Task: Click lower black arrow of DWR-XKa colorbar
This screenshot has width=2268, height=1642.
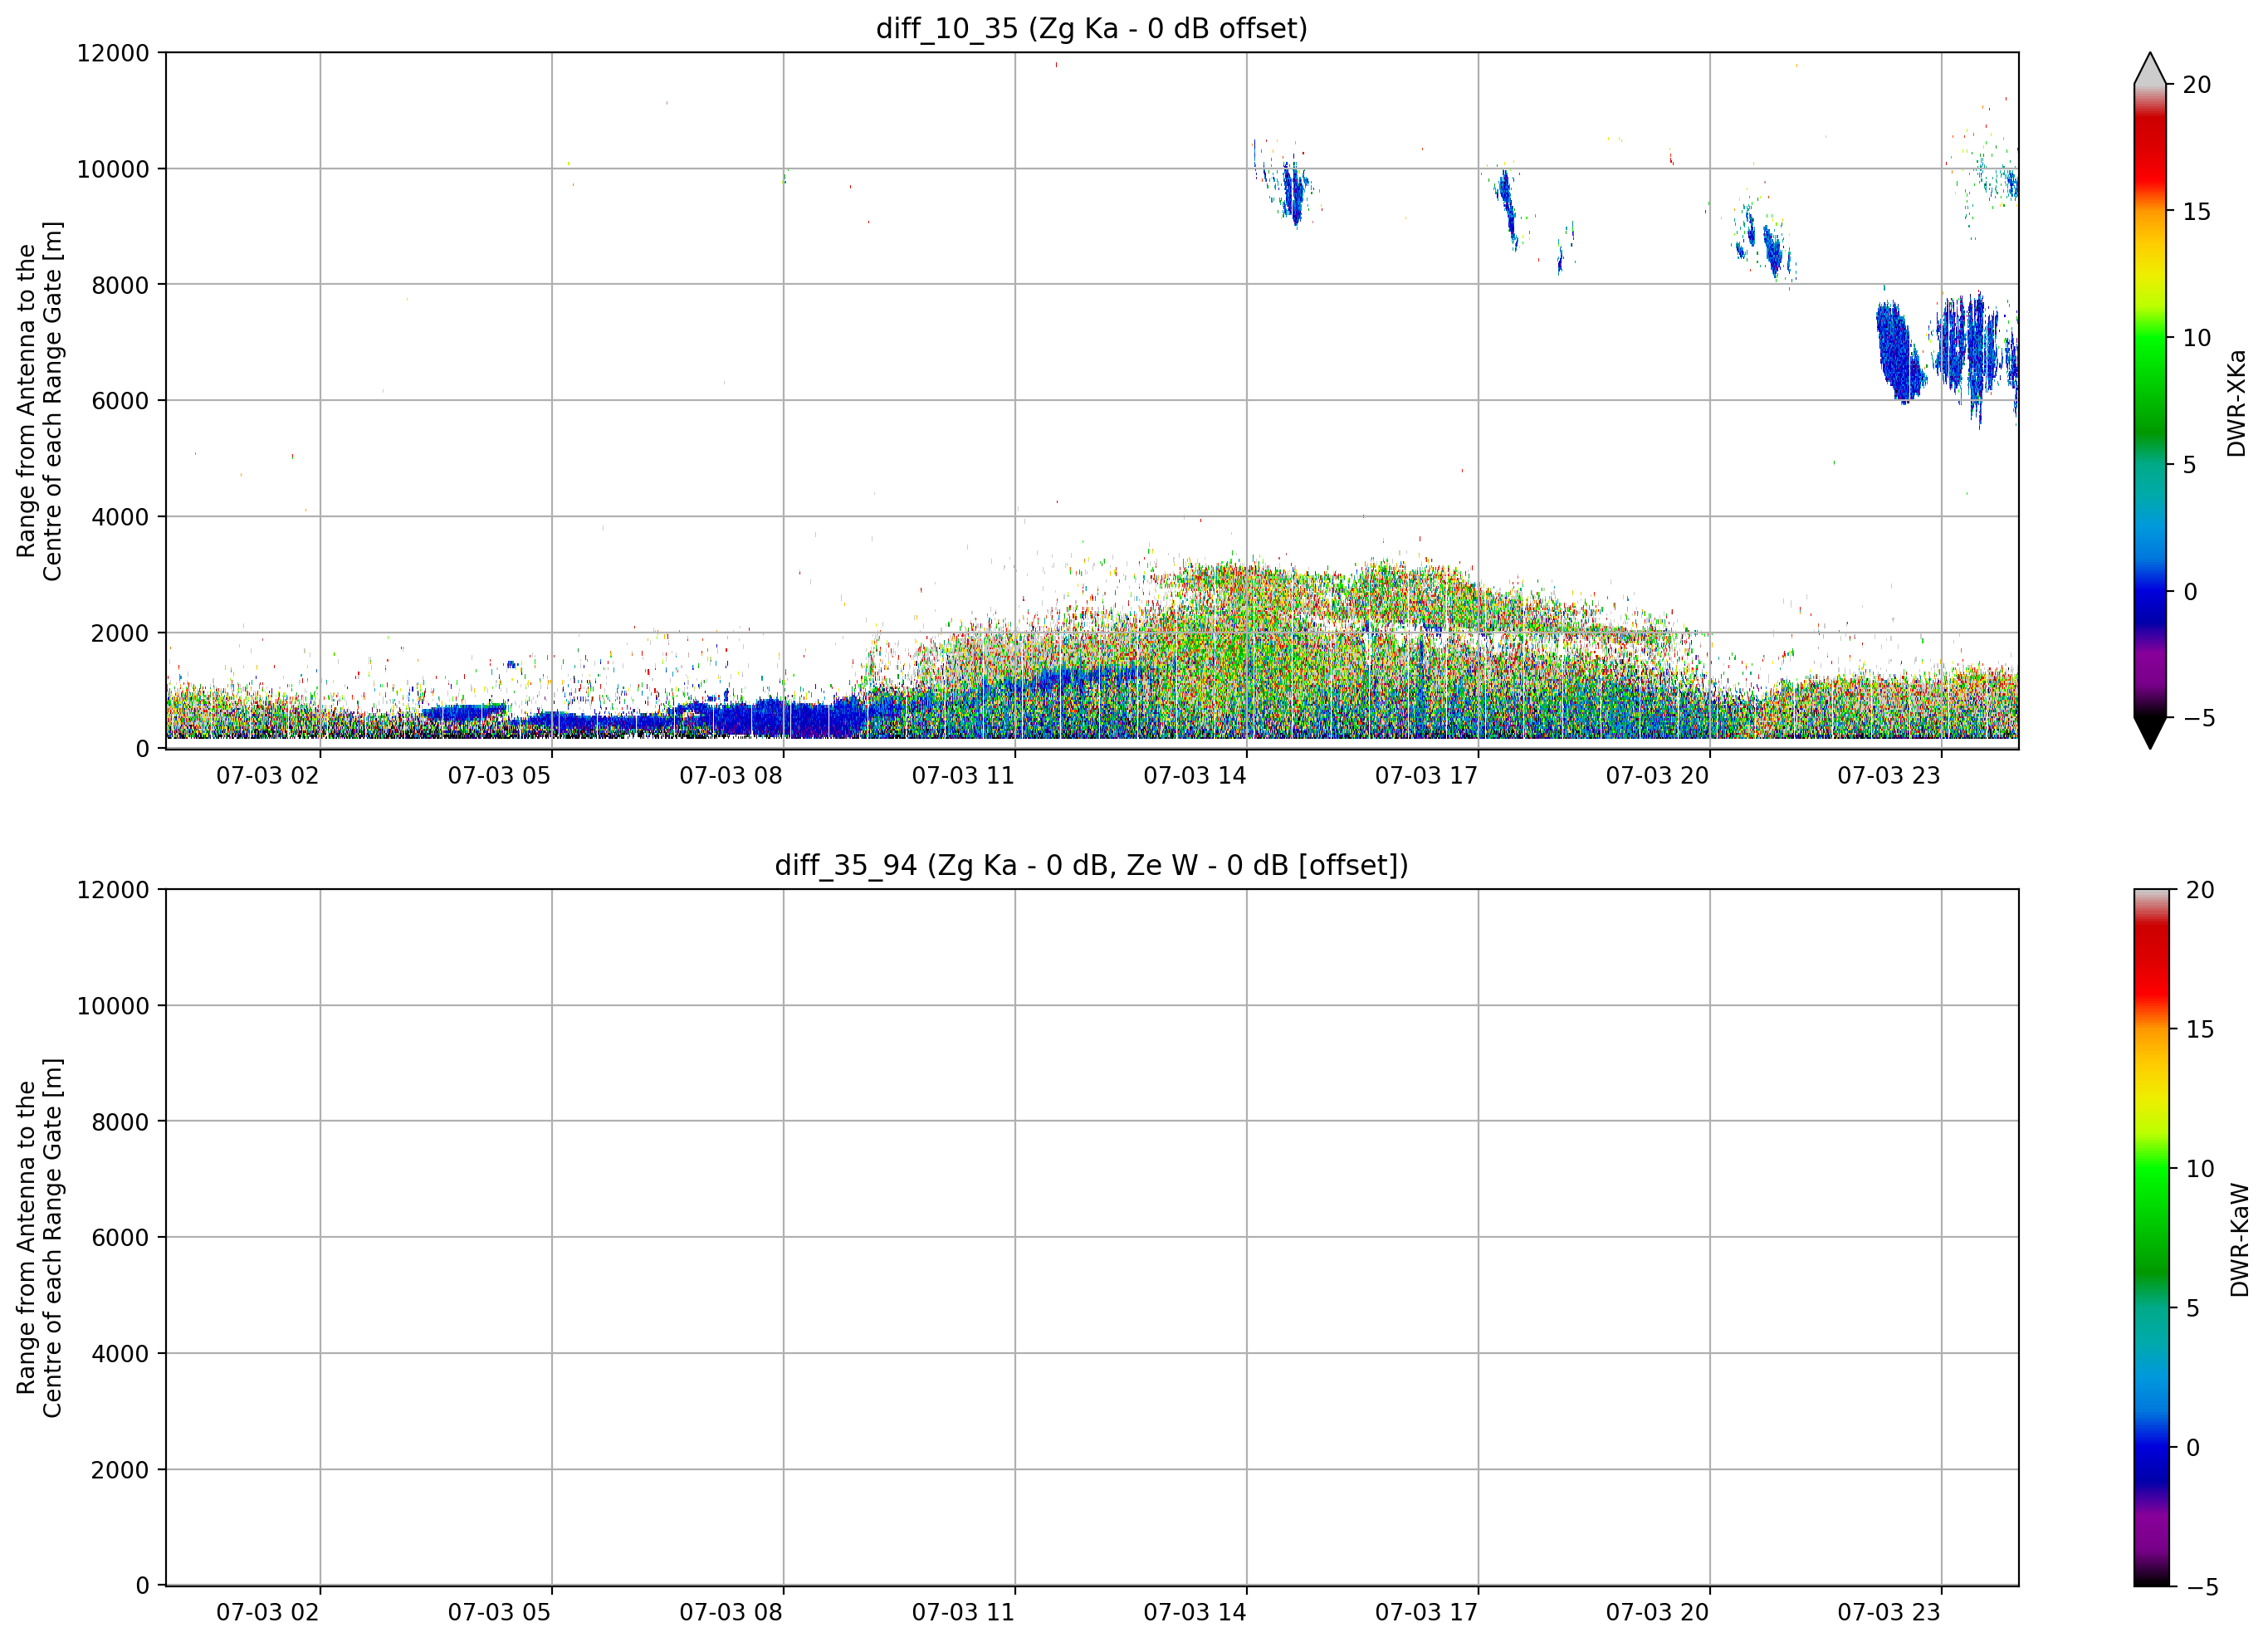Action: click(x=2149, y=733)
